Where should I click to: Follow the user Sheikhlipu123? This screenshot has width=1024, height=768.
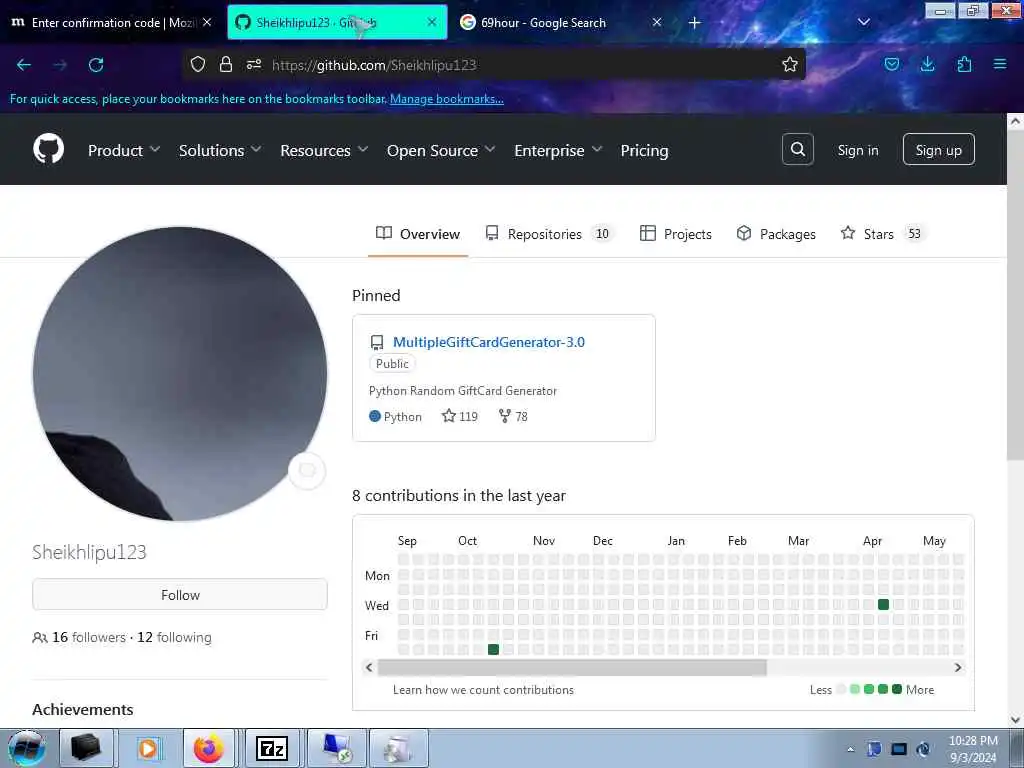pos(180,595)
